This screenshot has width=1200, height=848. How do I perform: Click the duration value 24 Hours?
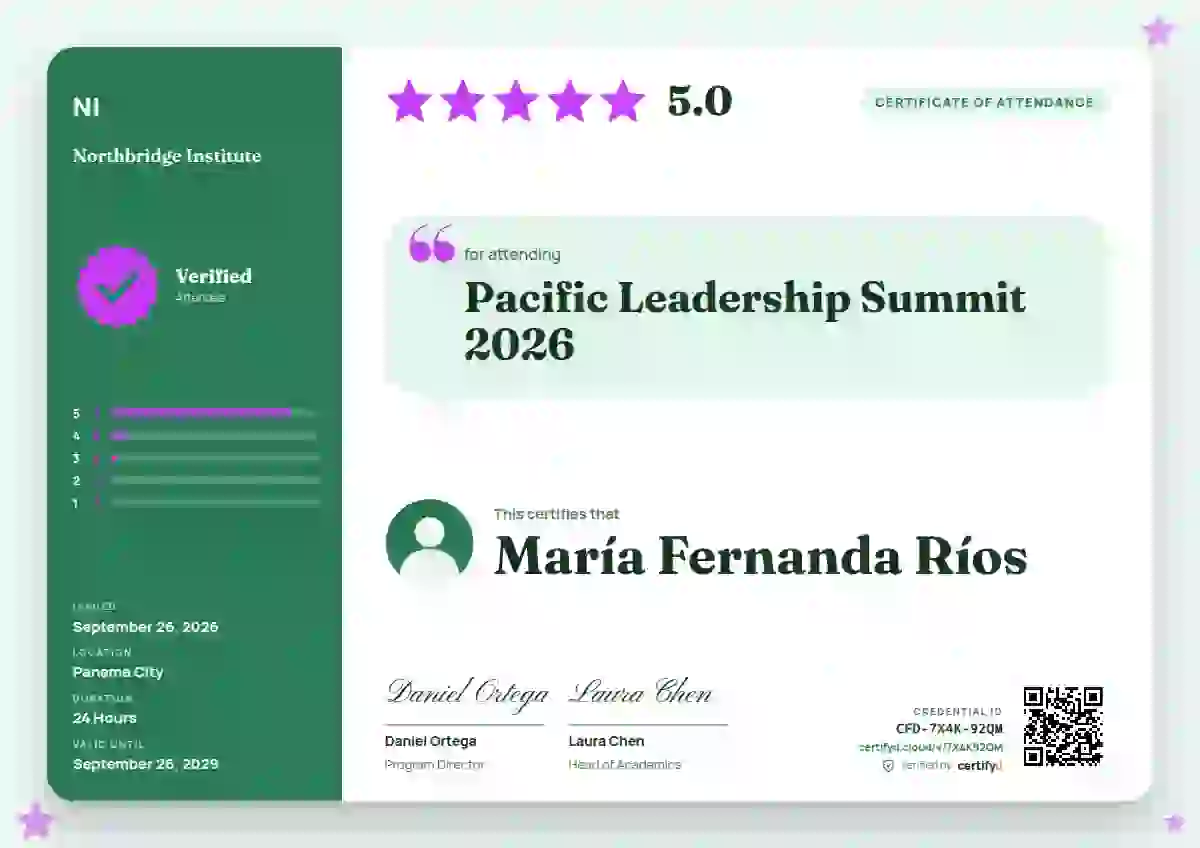pos(105,718)
